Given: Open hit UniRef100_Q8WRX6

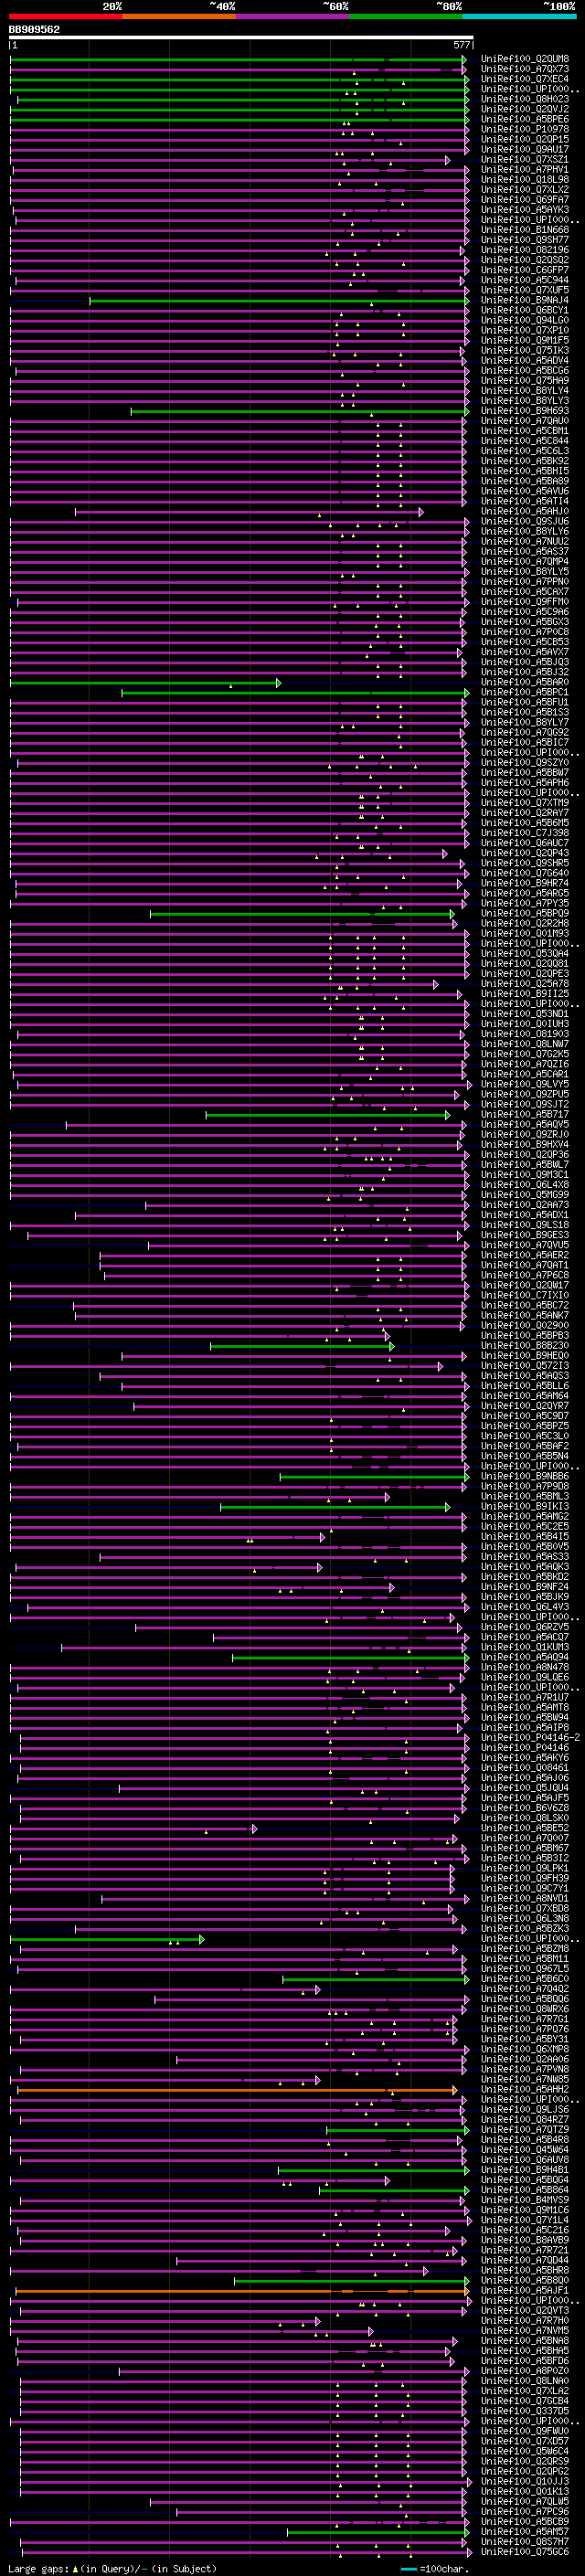Looking at the screenshot, I should pyautogui.click(x=525, y=2010).
